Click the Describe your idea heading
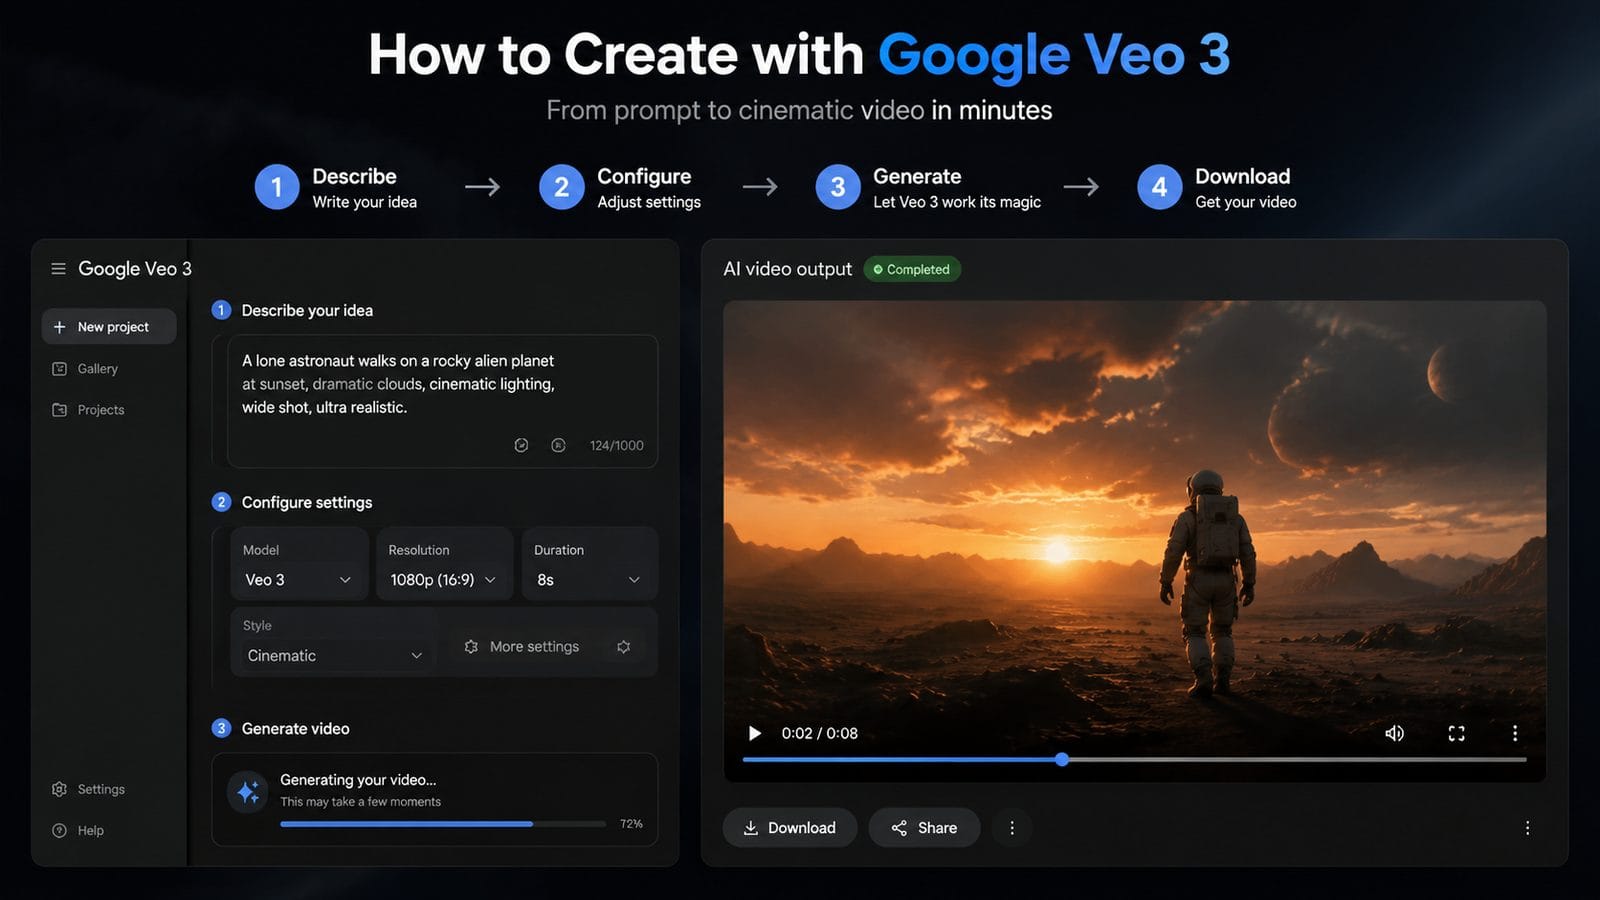Image resolution: width=1600 pixels, height=900 pixels. (x=307, y=310)
